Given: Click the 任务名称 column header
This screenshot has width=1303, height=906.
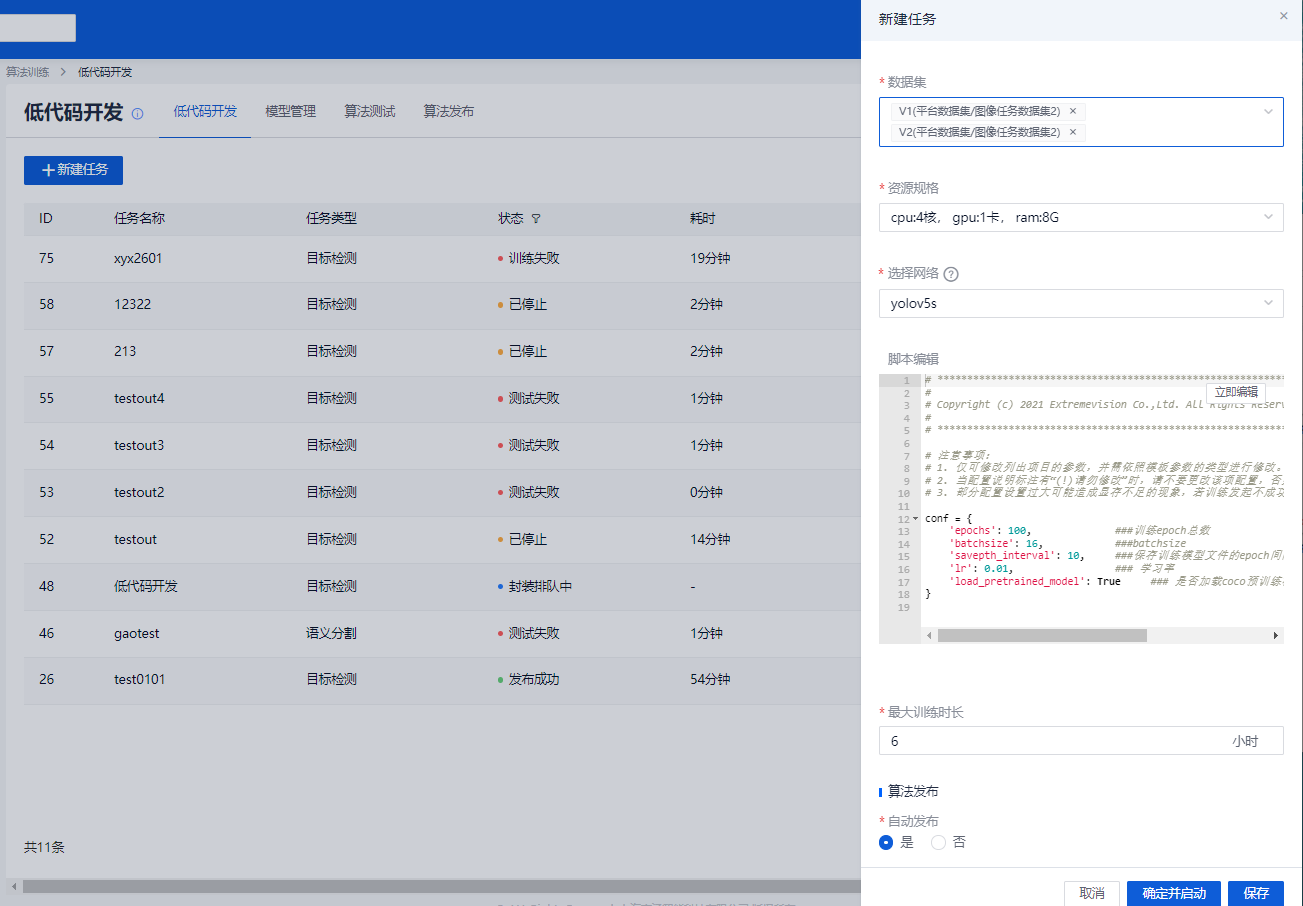Looking at the screenshot, I should click(140, 218).
